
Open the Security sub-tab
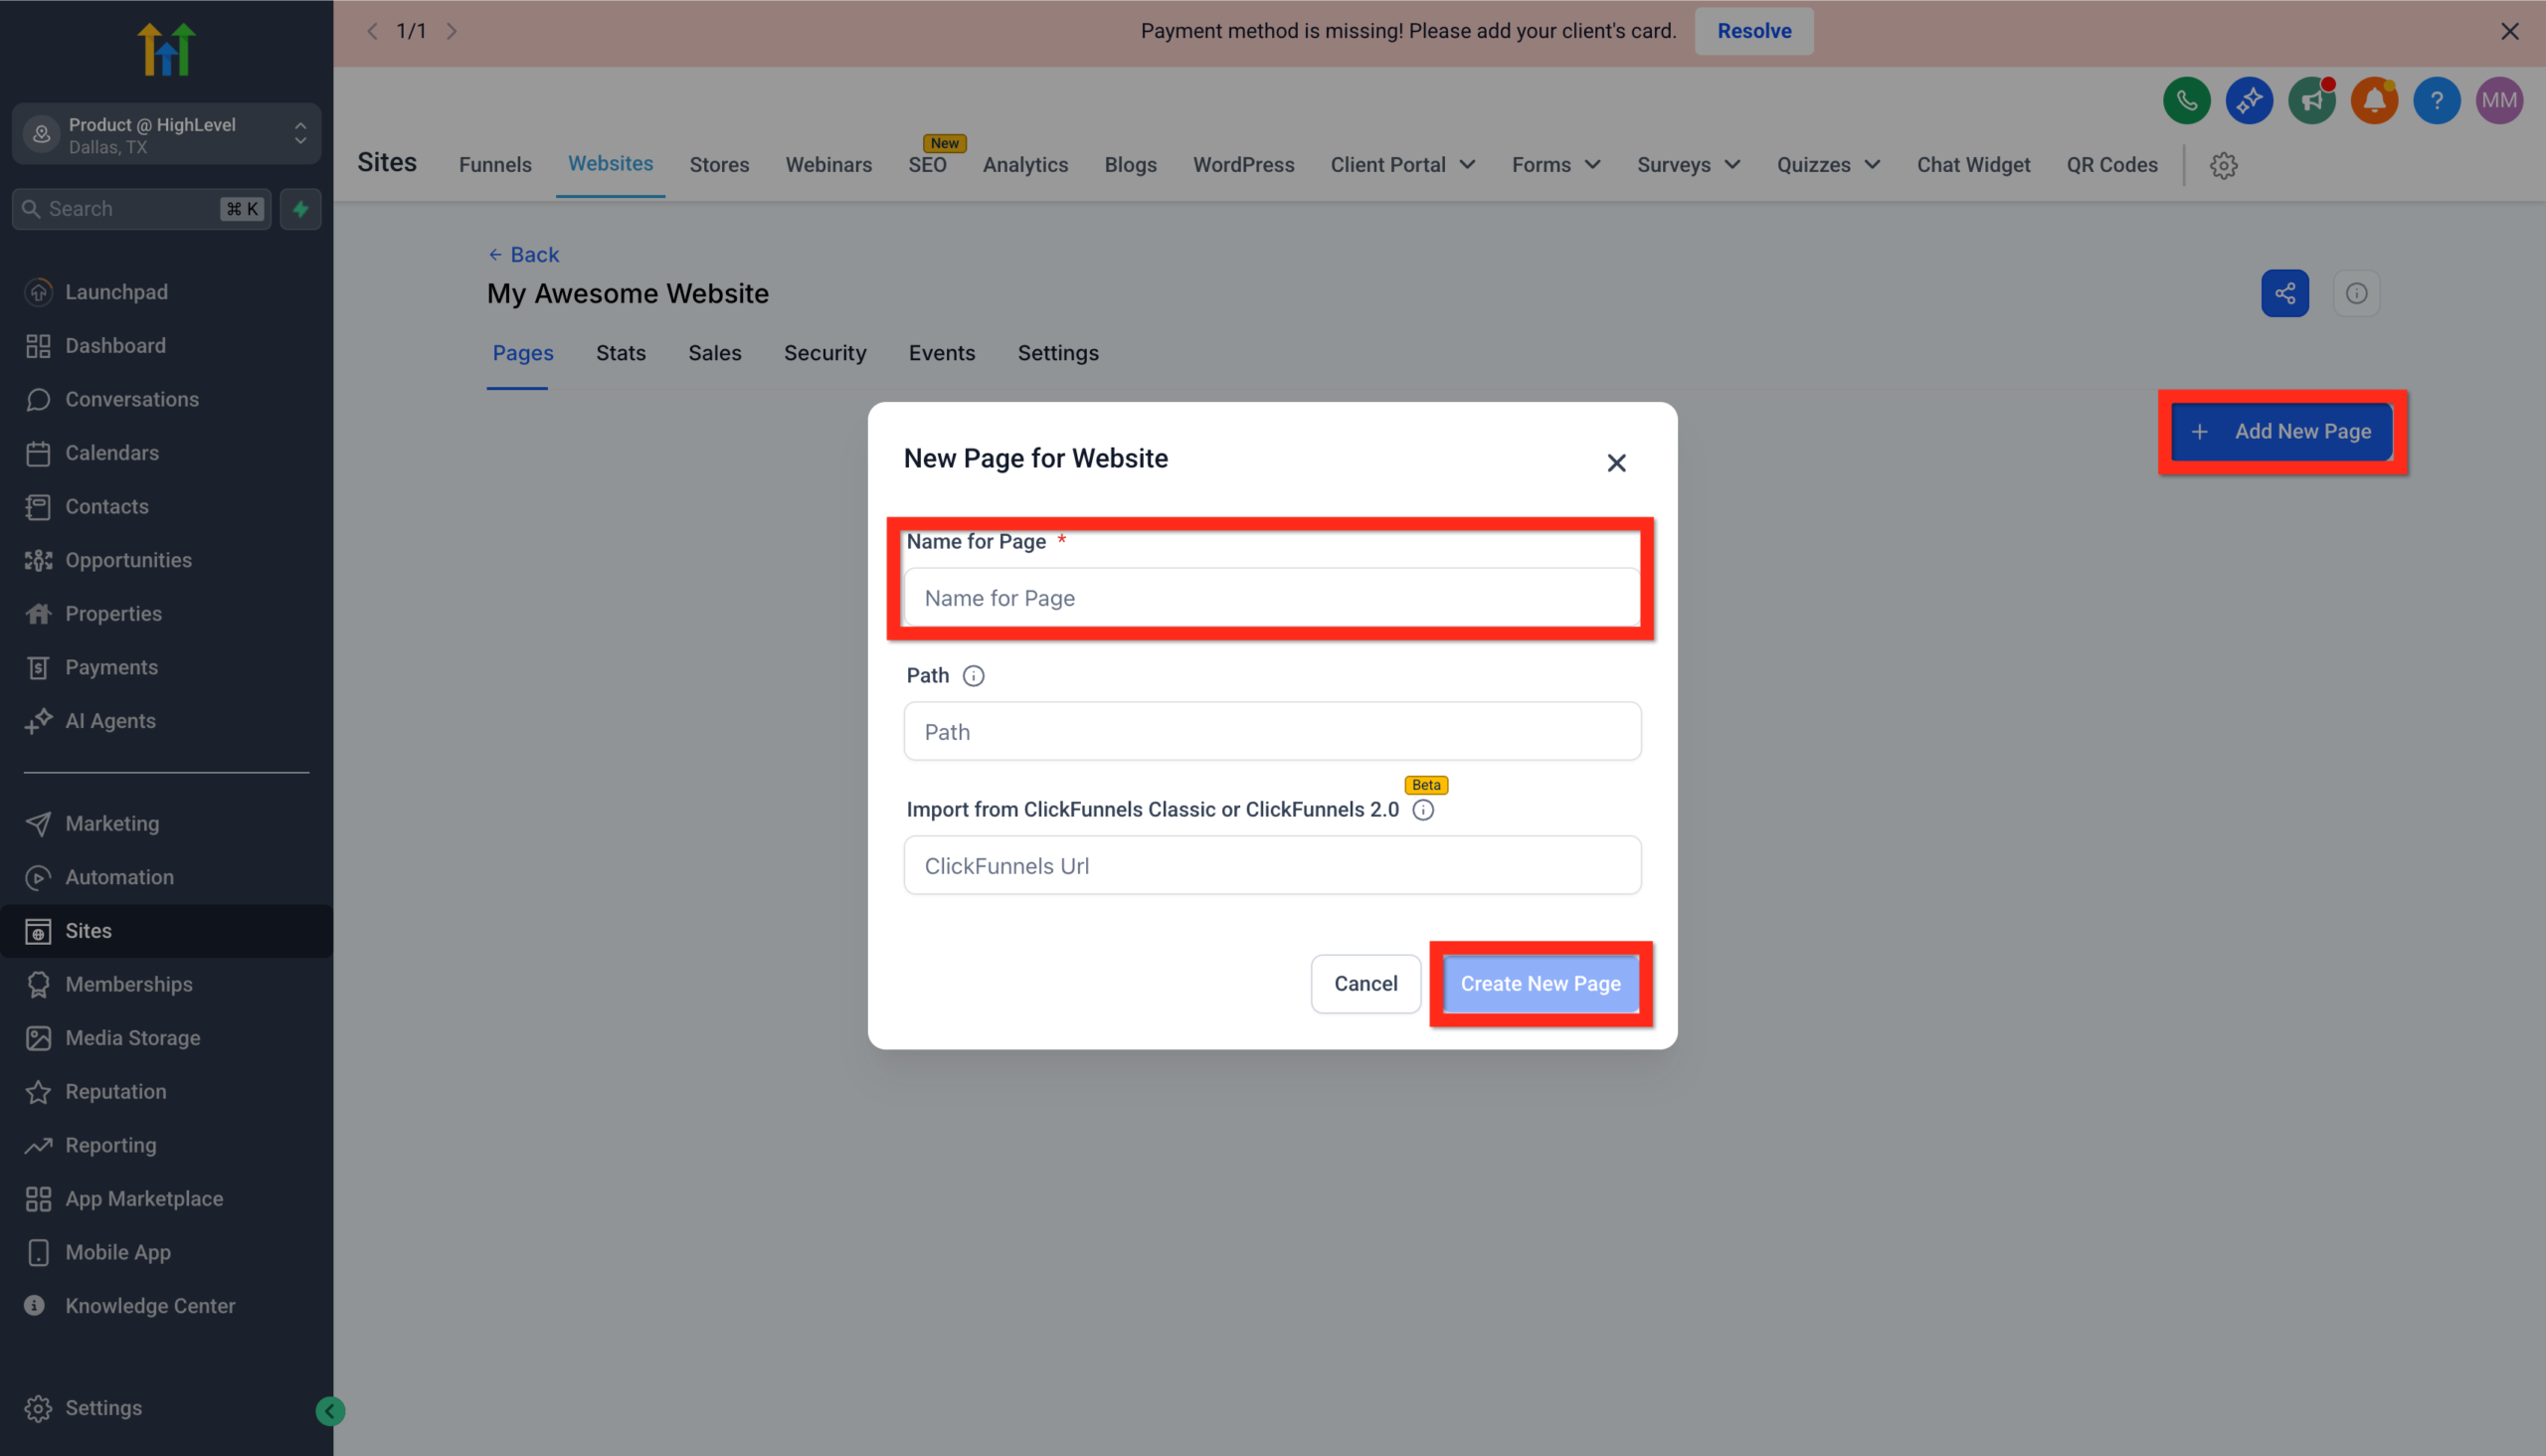pyautogui.click(x=824, y=353)
